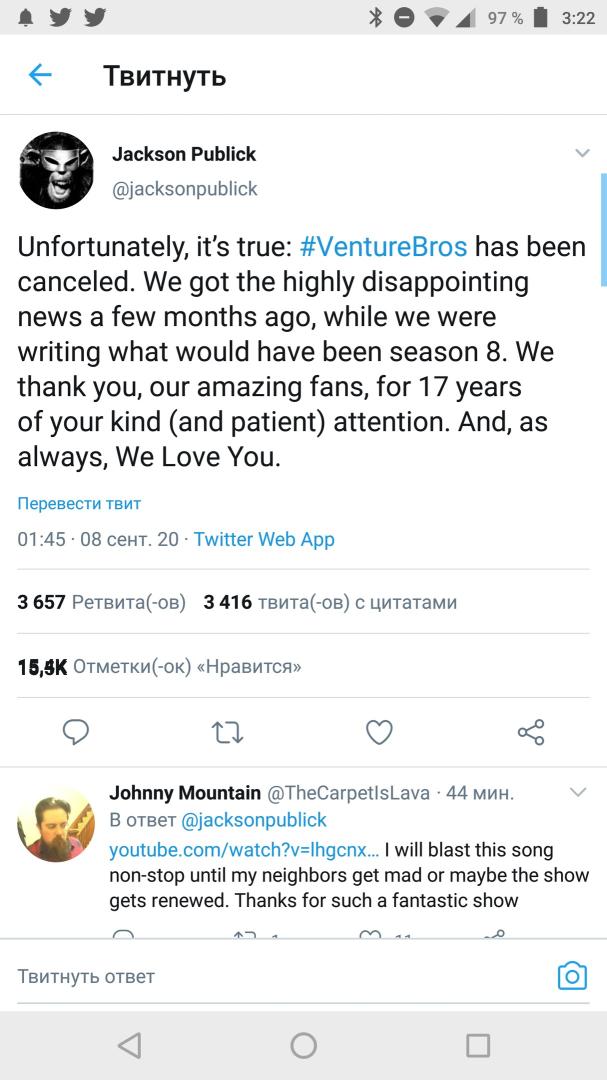Like the tweet with heart icon

(x=379, y=733)
